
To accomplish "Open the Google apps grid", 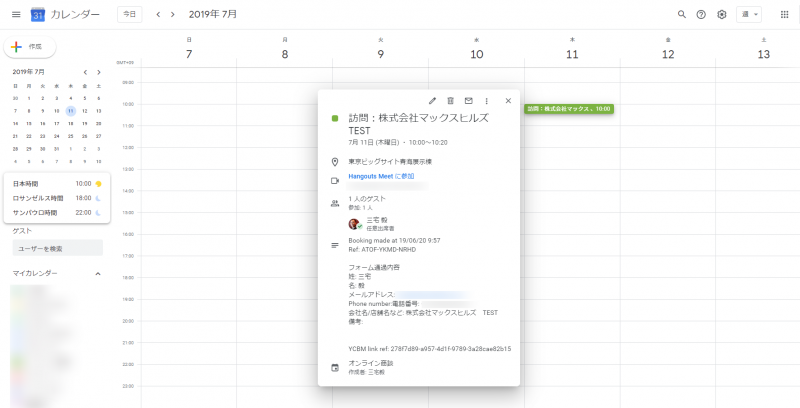I will tap(784, 15).
